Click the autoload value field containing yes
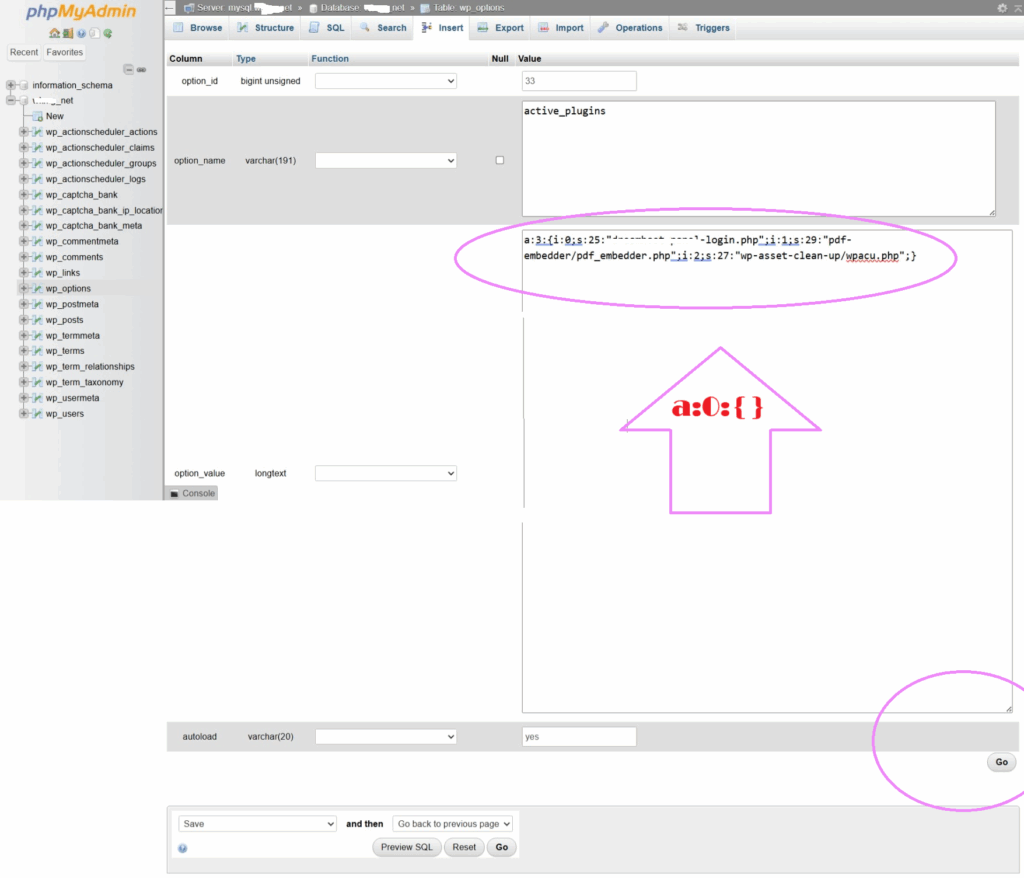 [x=579, y=737]
